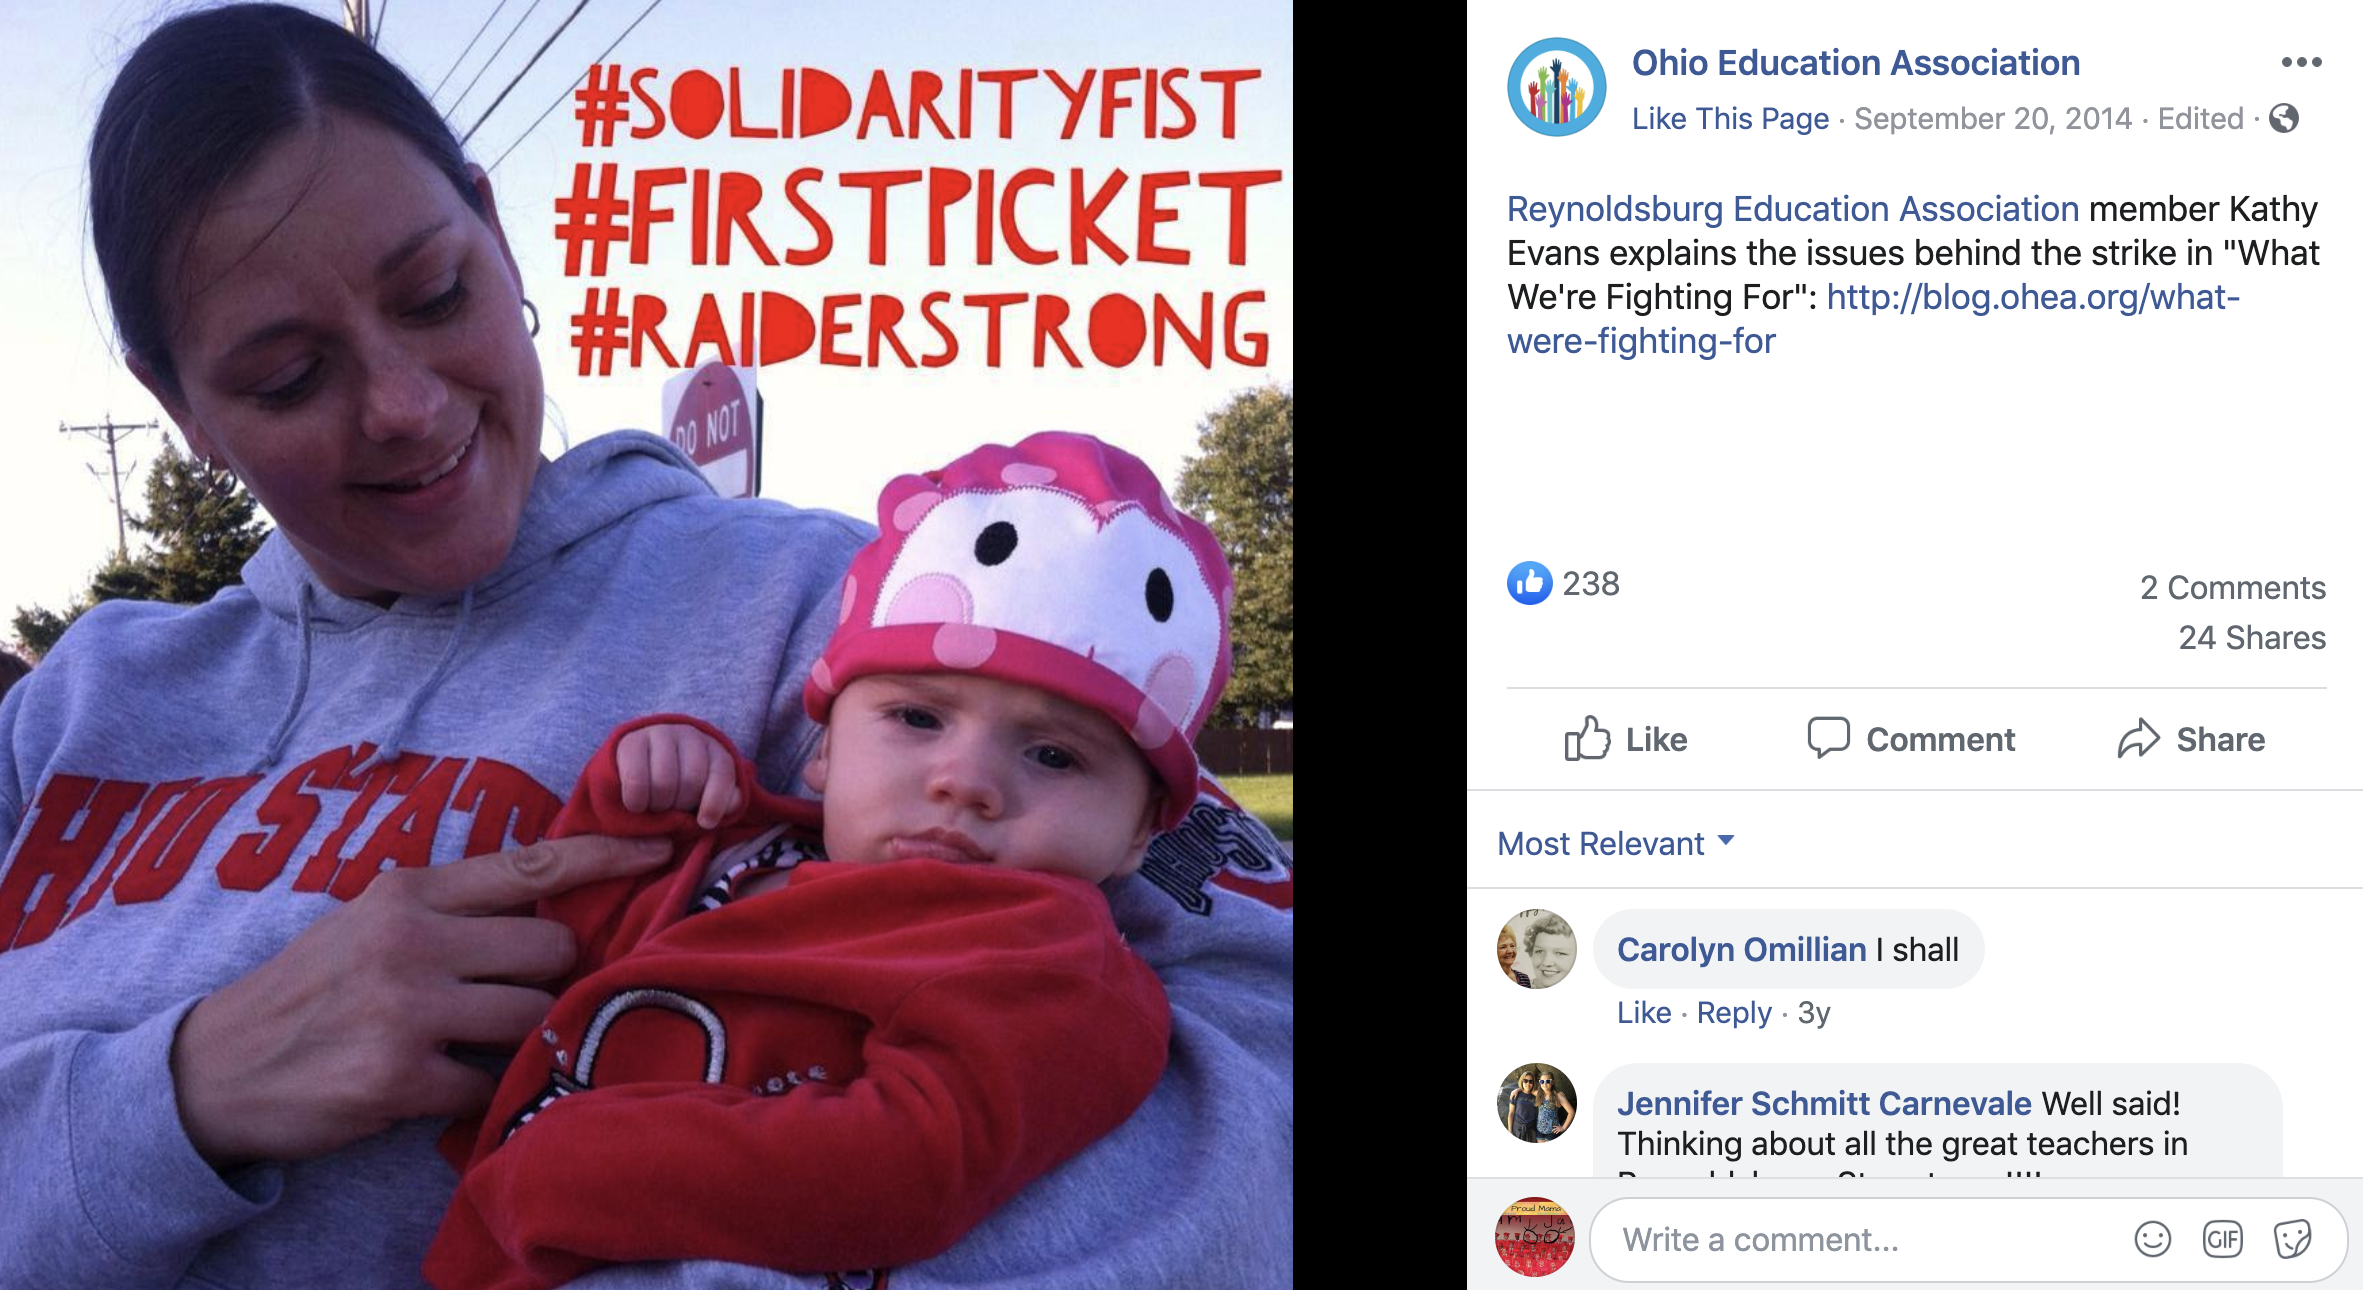Image resolution: width=2363 pixels, height=1290 pixels.
Task: View the 2 Comments count
Action: pyautogui.click(x=2232, y=587)
